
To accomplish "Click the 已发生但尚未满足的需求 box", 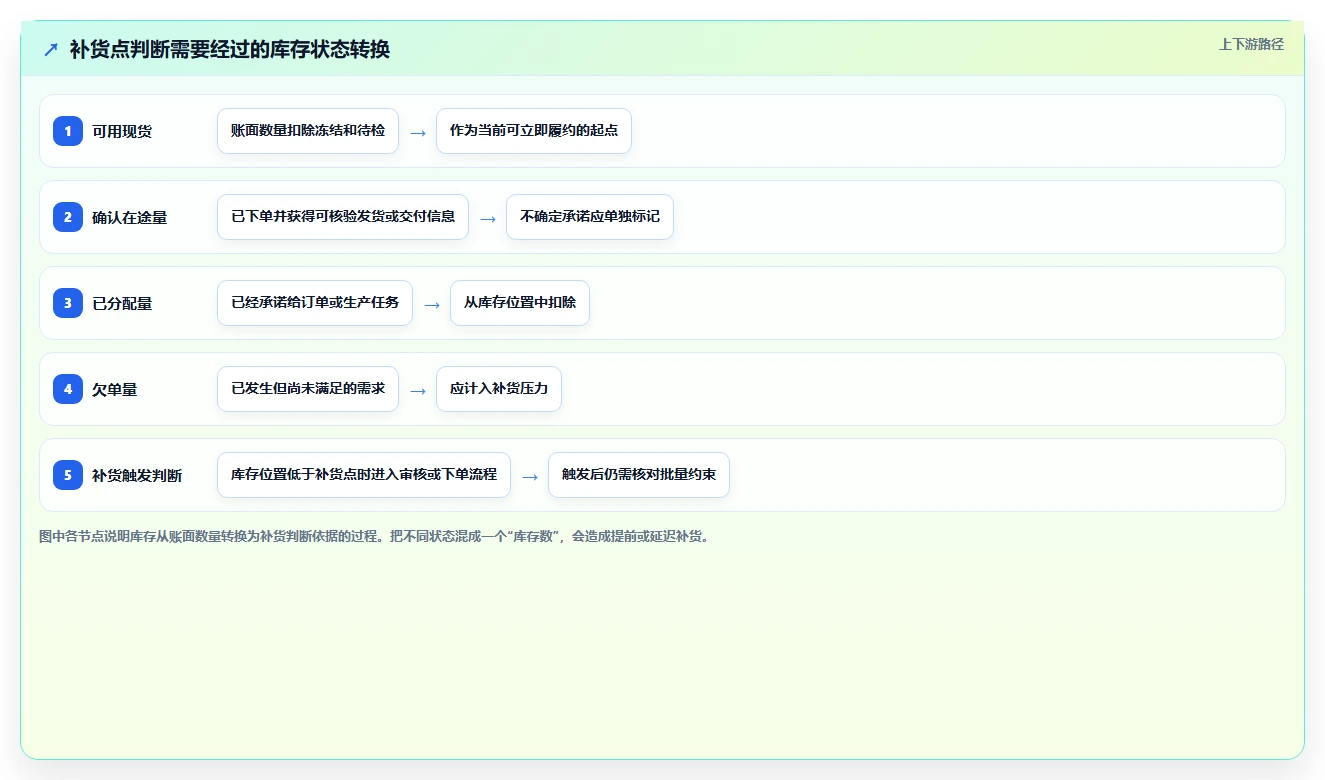I will coord(308,389).
